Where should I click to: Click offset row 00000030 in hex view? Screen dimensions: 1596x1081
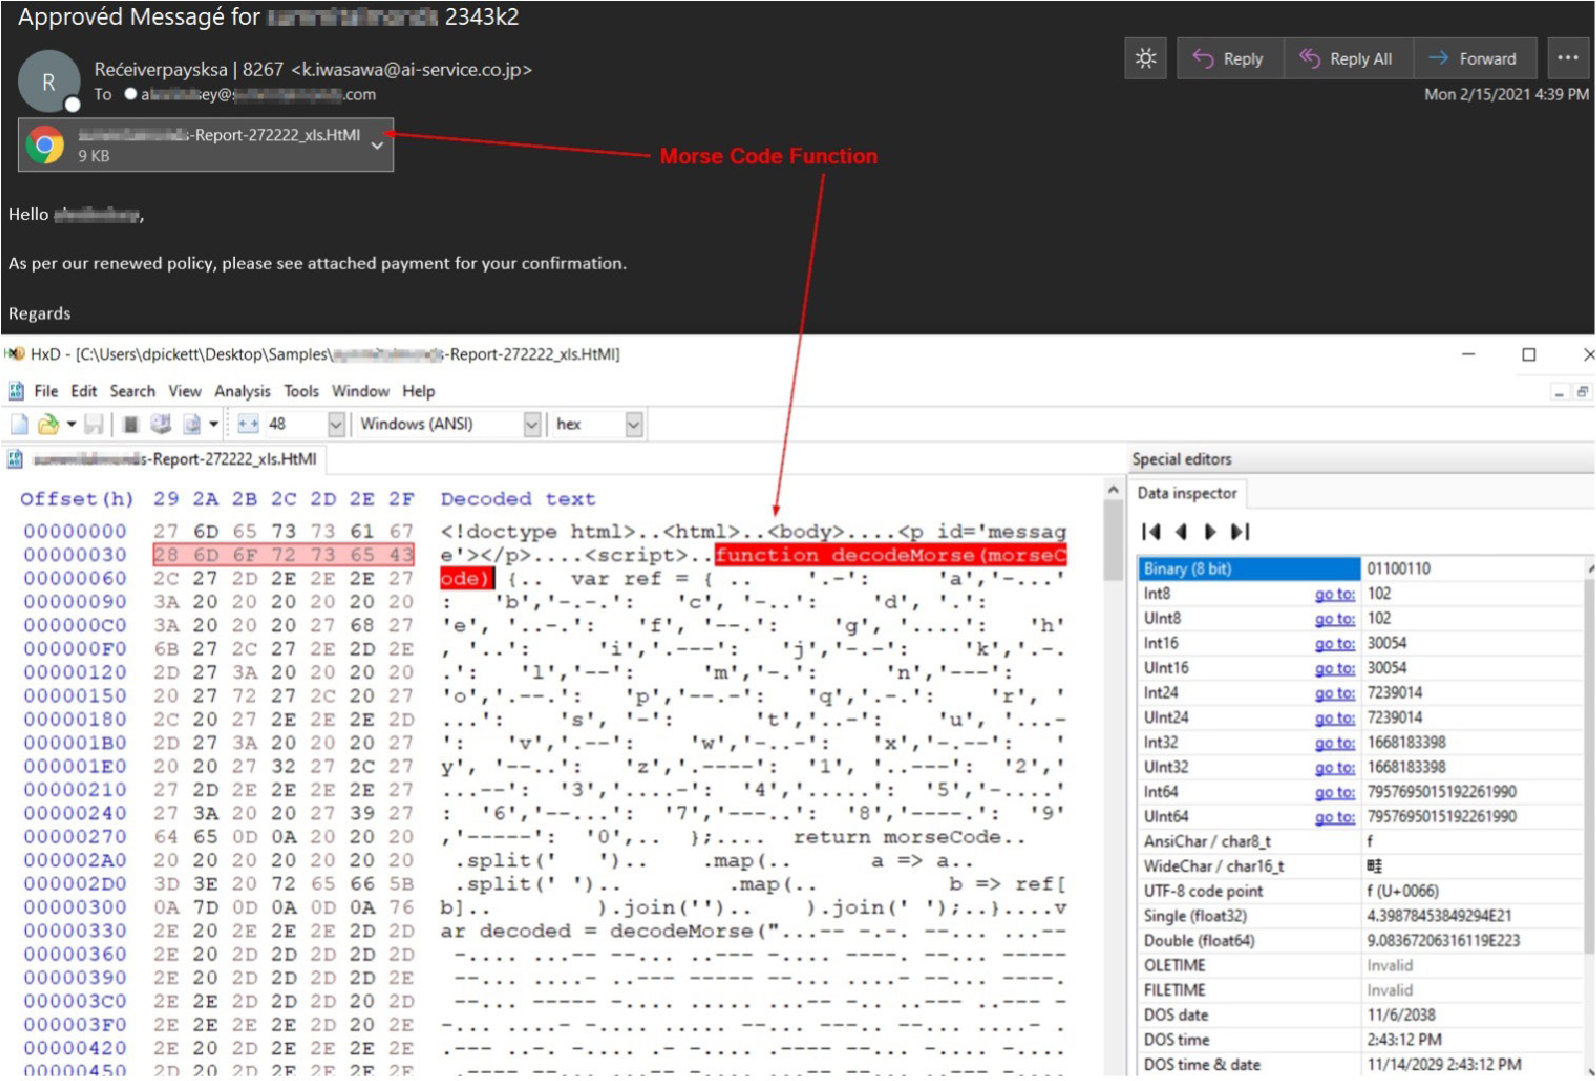75,555
